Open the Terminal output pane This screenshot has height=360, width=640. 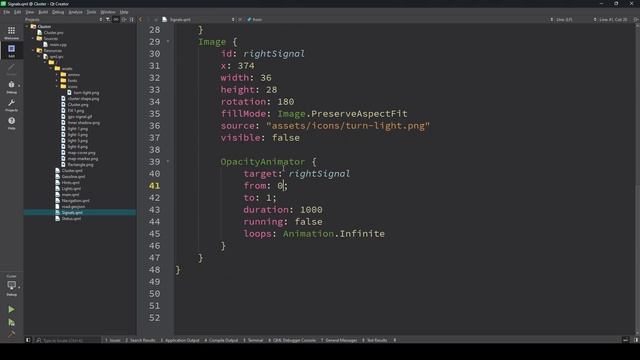253,340
